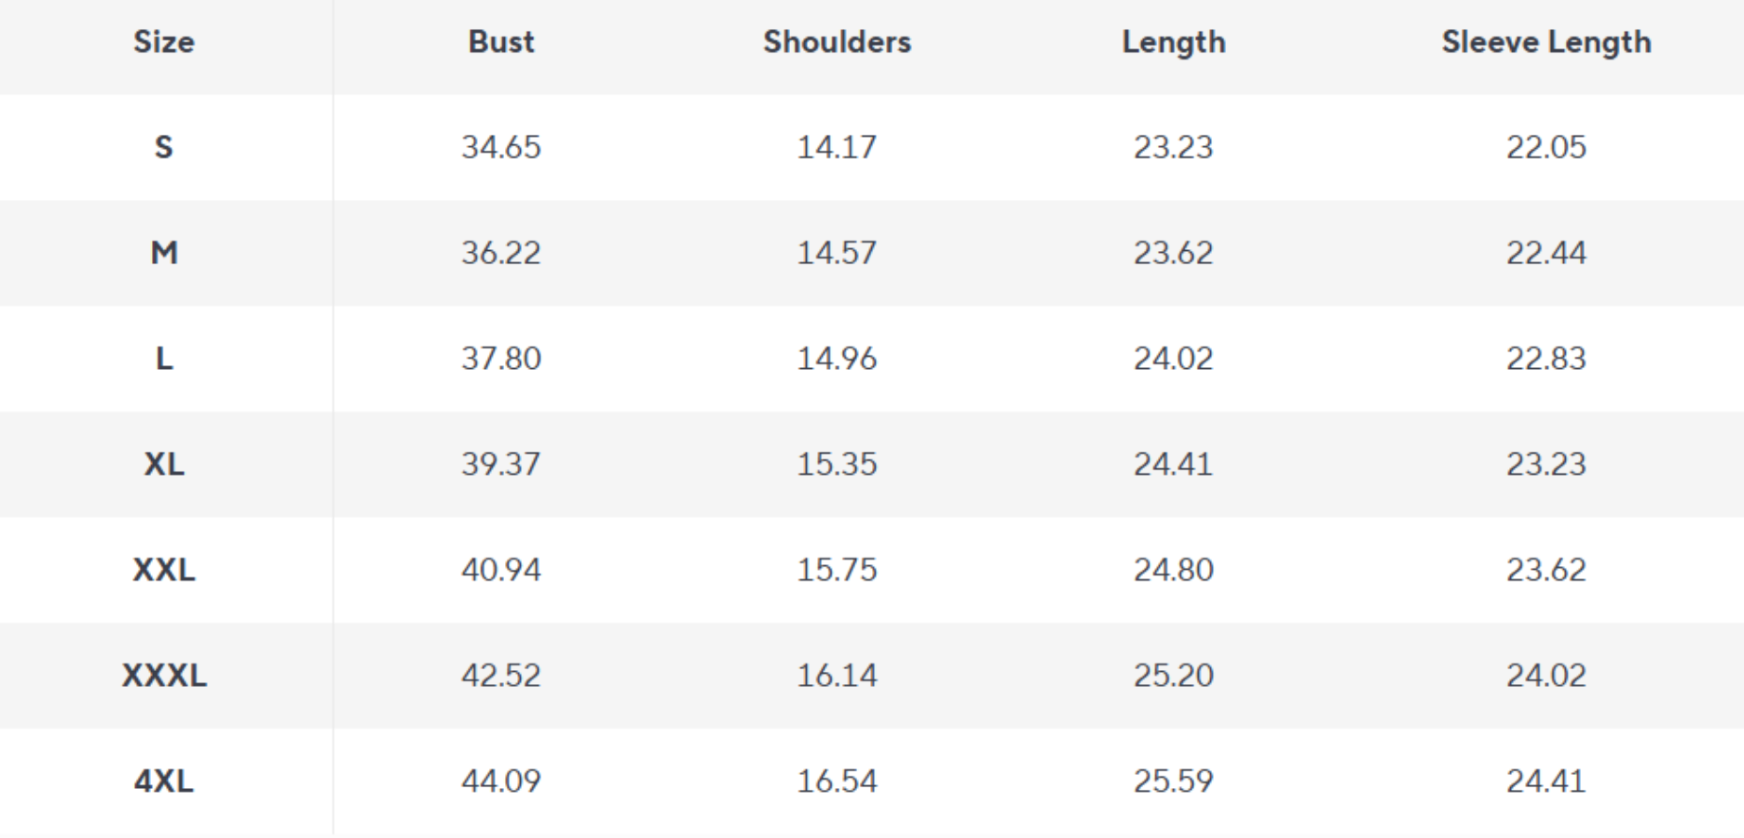Click the Size column header
Viewport: 1744px width, 838px height.
[x=164, y=42]
